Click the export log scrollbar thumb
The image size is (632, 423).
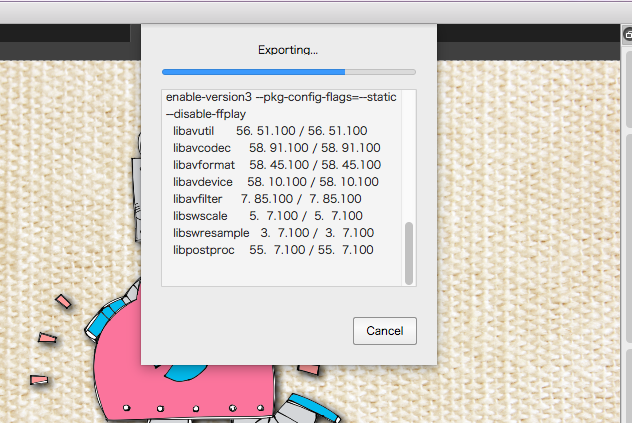(409, 253)
